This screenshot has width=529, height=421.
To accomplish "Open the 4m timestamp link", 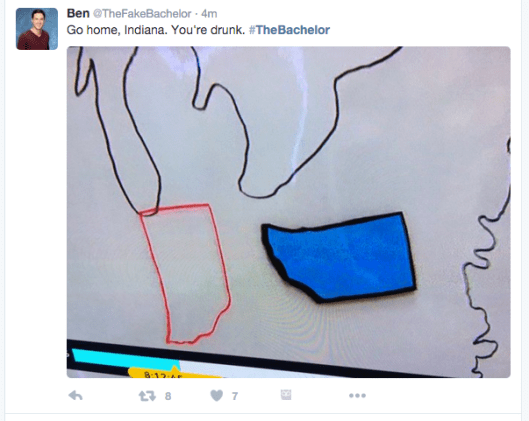I will coord(209,14).
